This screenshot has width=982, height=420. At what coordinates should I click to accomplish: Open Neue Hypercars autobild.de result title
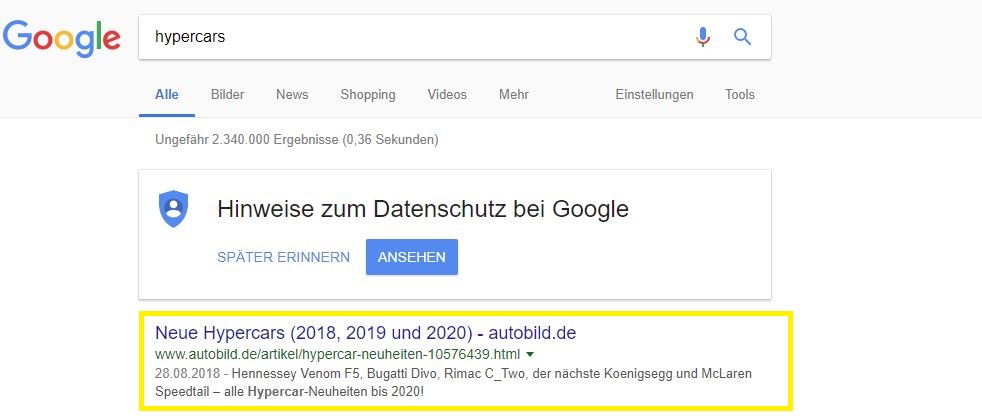pyautogui.click(x=365, y=332)
